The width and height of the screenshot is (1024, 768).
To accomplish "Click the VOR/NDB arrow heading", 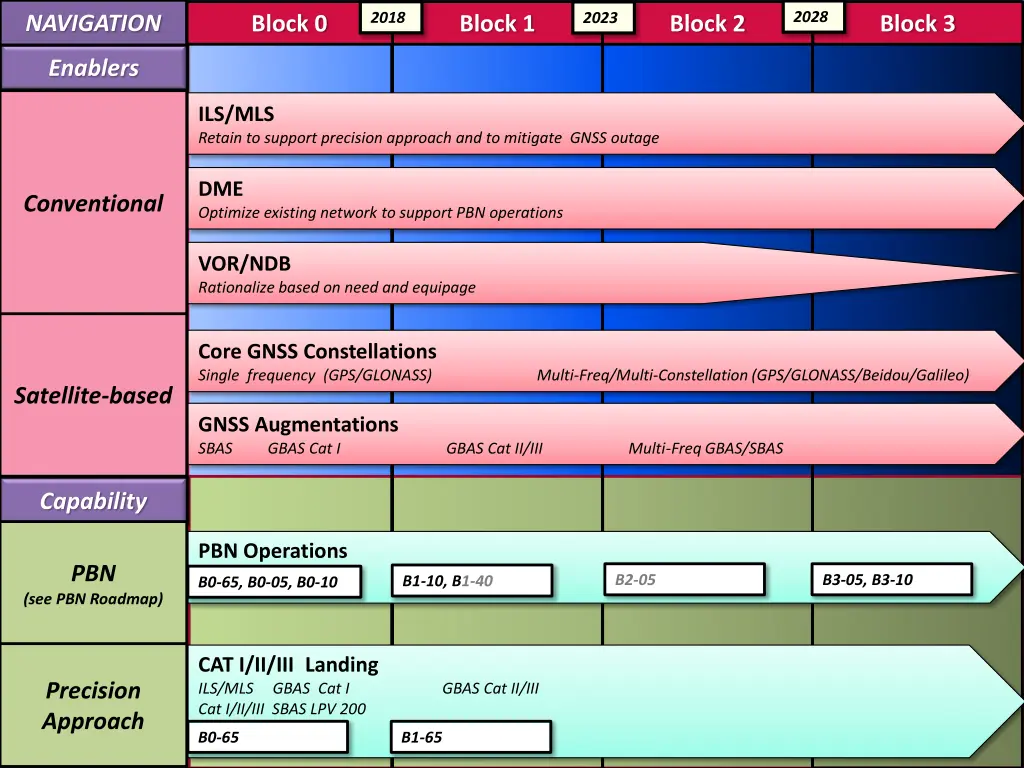I will pos(244,263).
